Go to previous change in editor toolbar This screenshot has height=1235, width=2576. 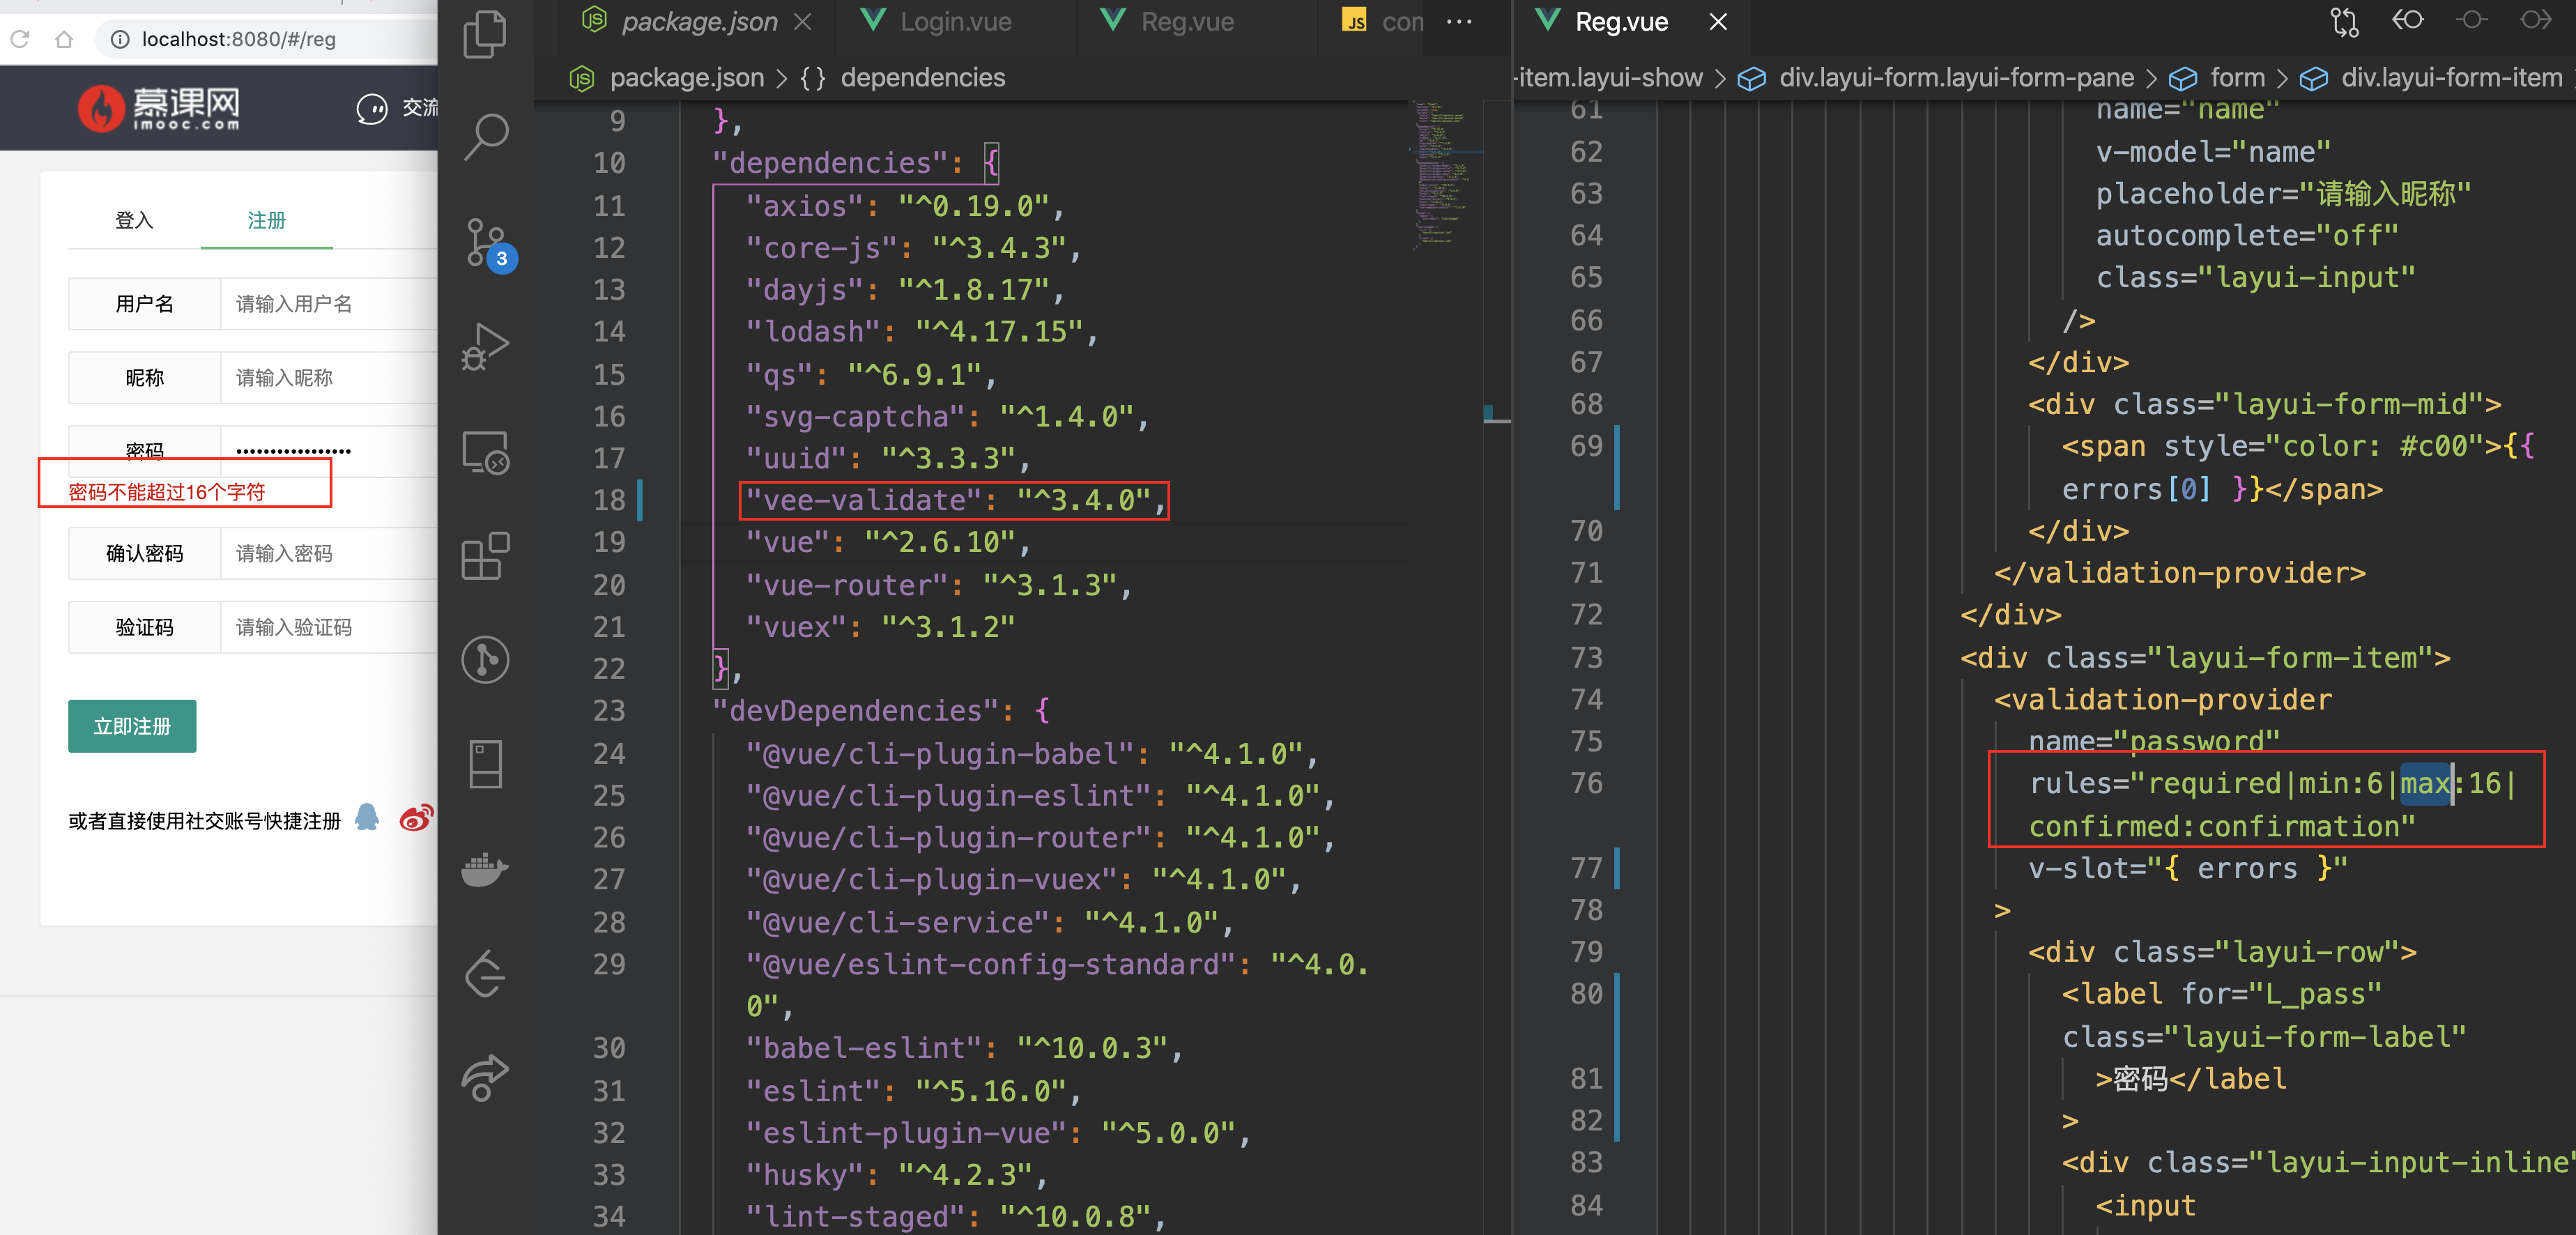pos(2408,21)
